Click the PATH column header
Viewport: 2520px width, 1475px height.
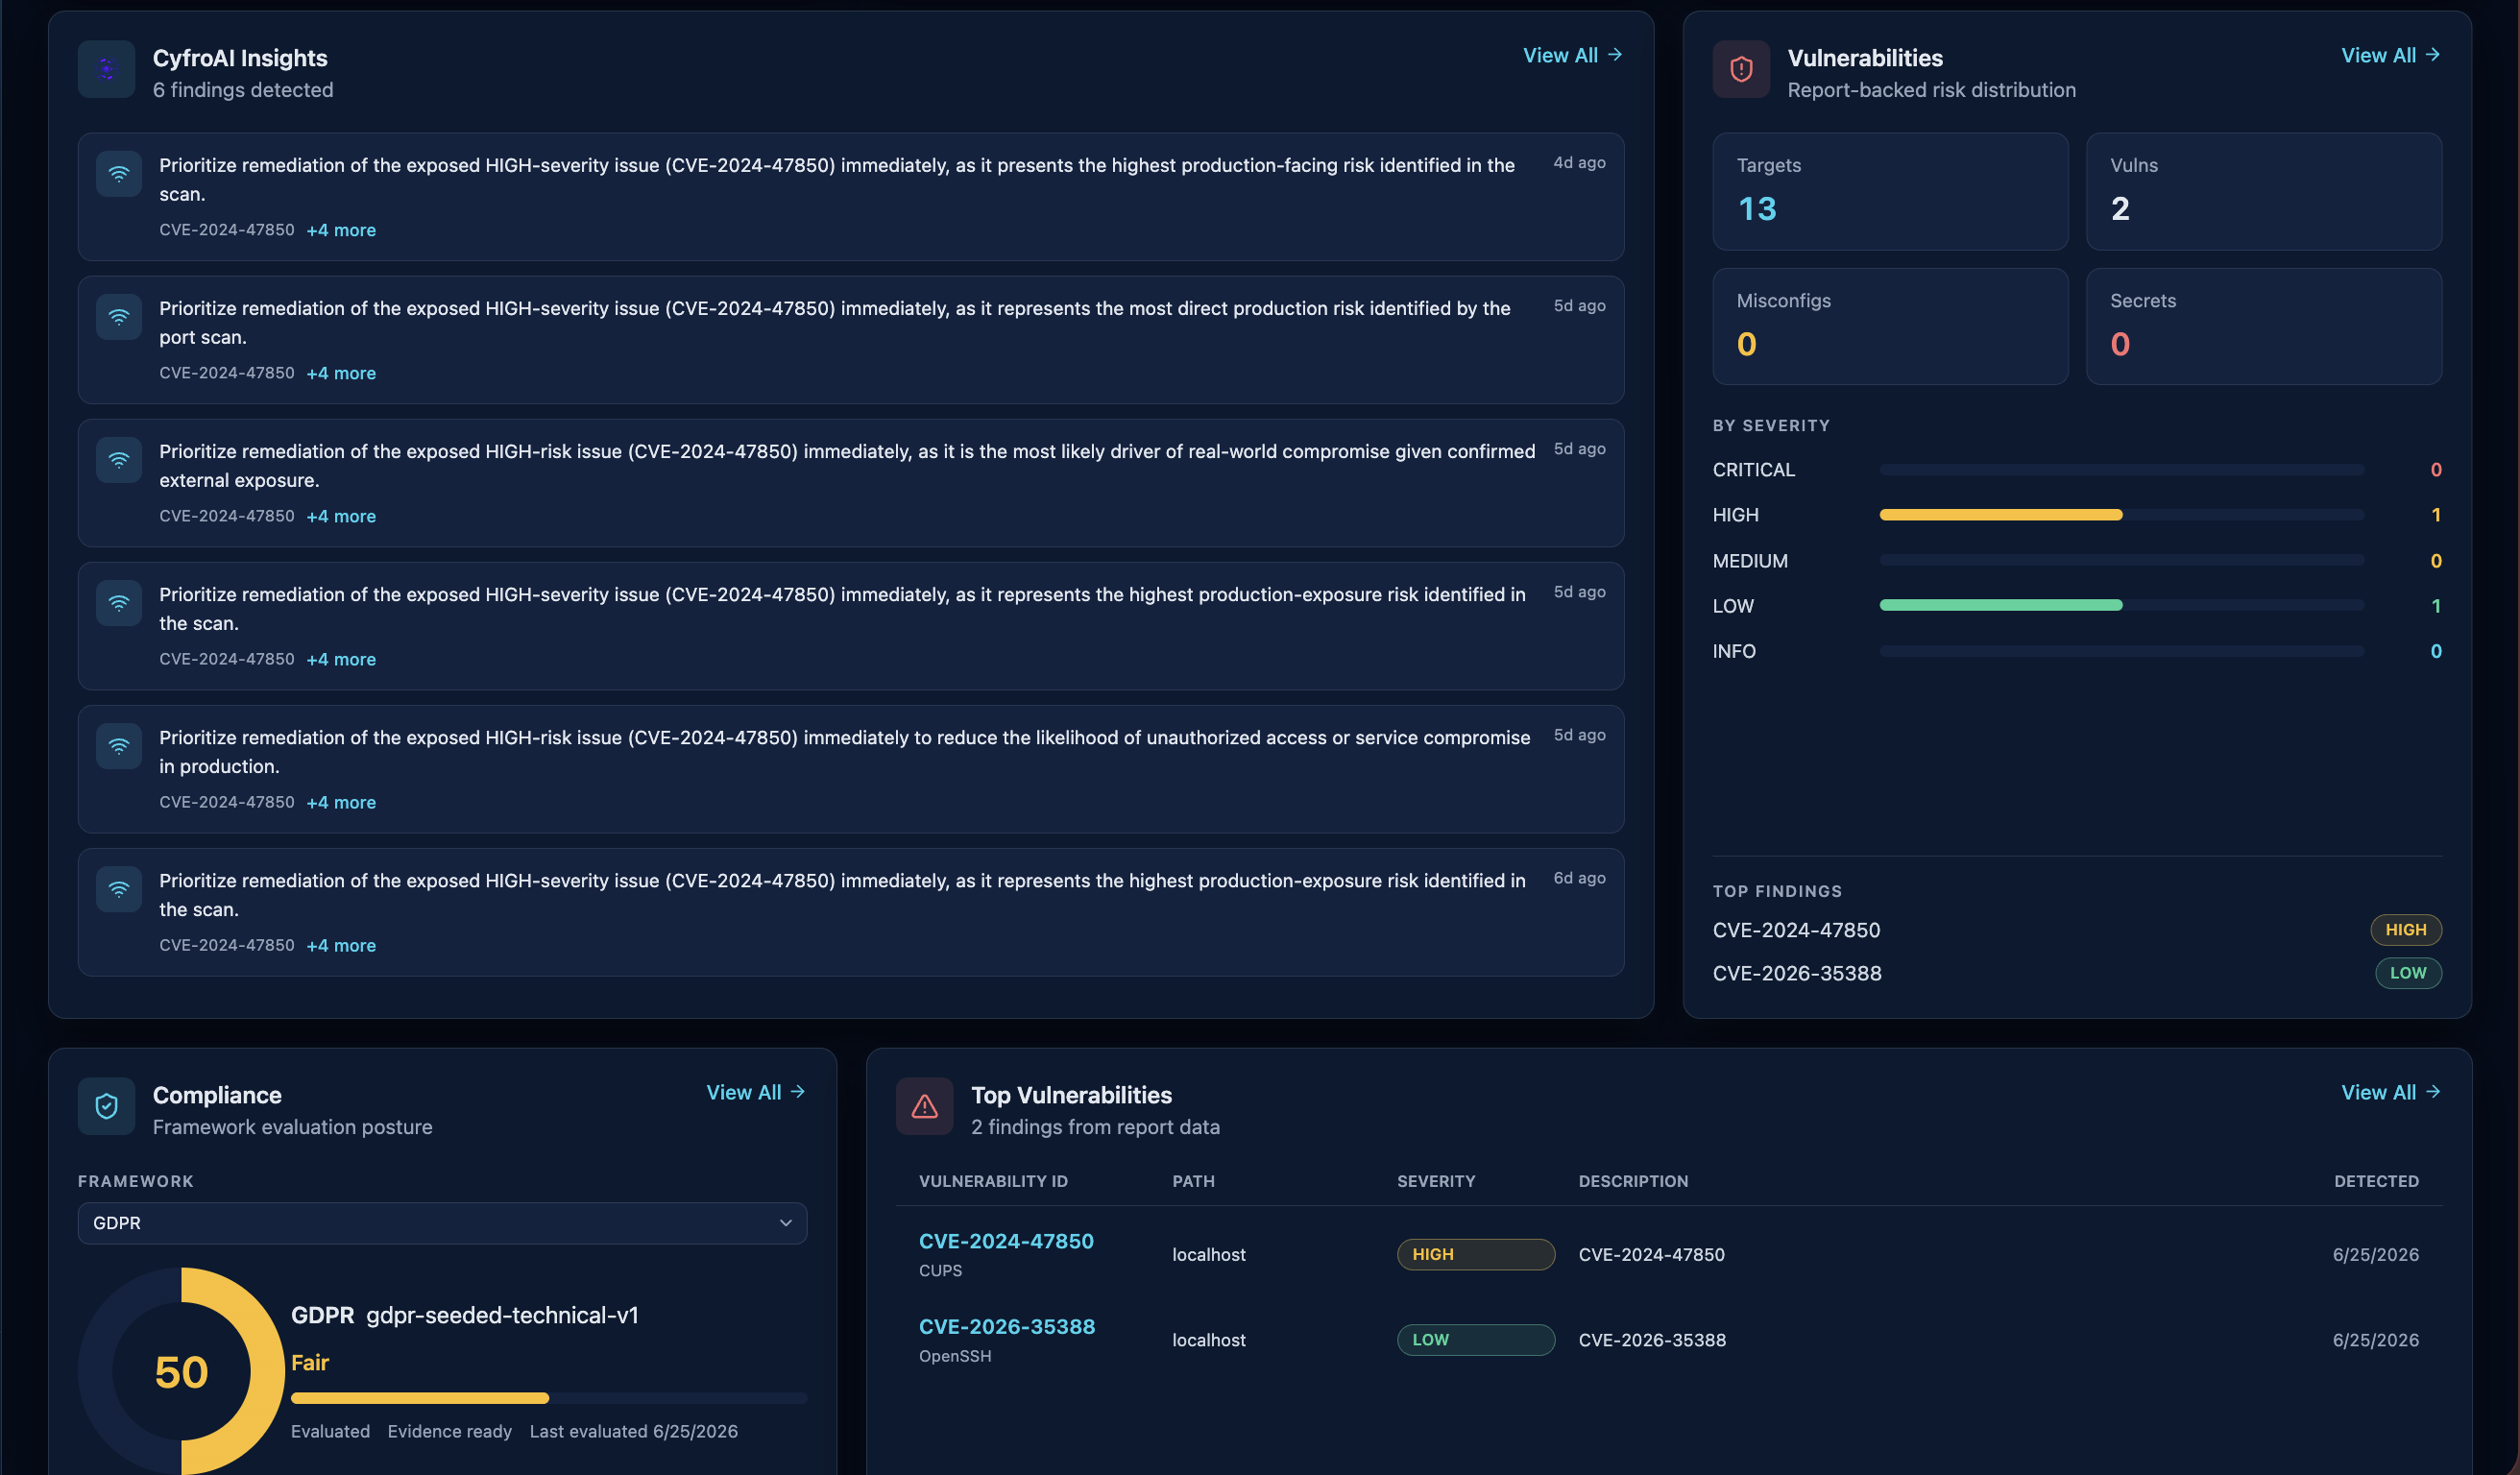click(x=1193, y=1181)
